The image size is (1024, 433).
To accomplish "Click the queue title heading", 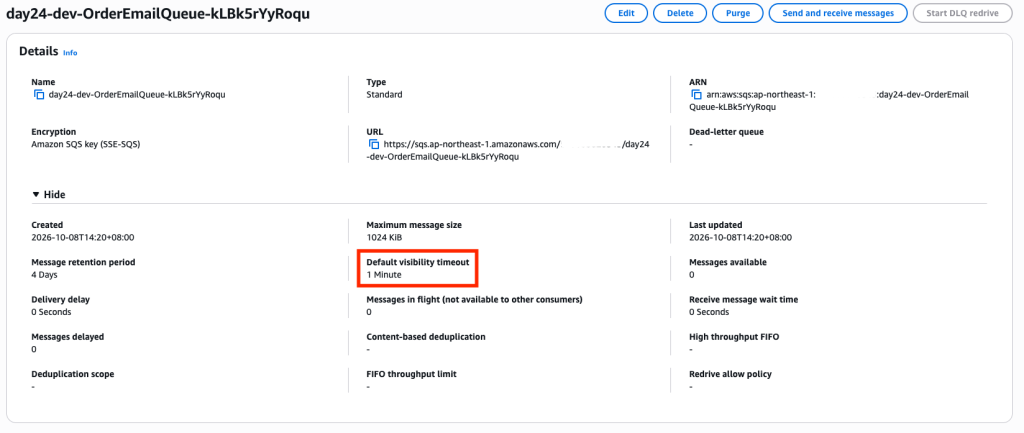I will tap(158, 14).
